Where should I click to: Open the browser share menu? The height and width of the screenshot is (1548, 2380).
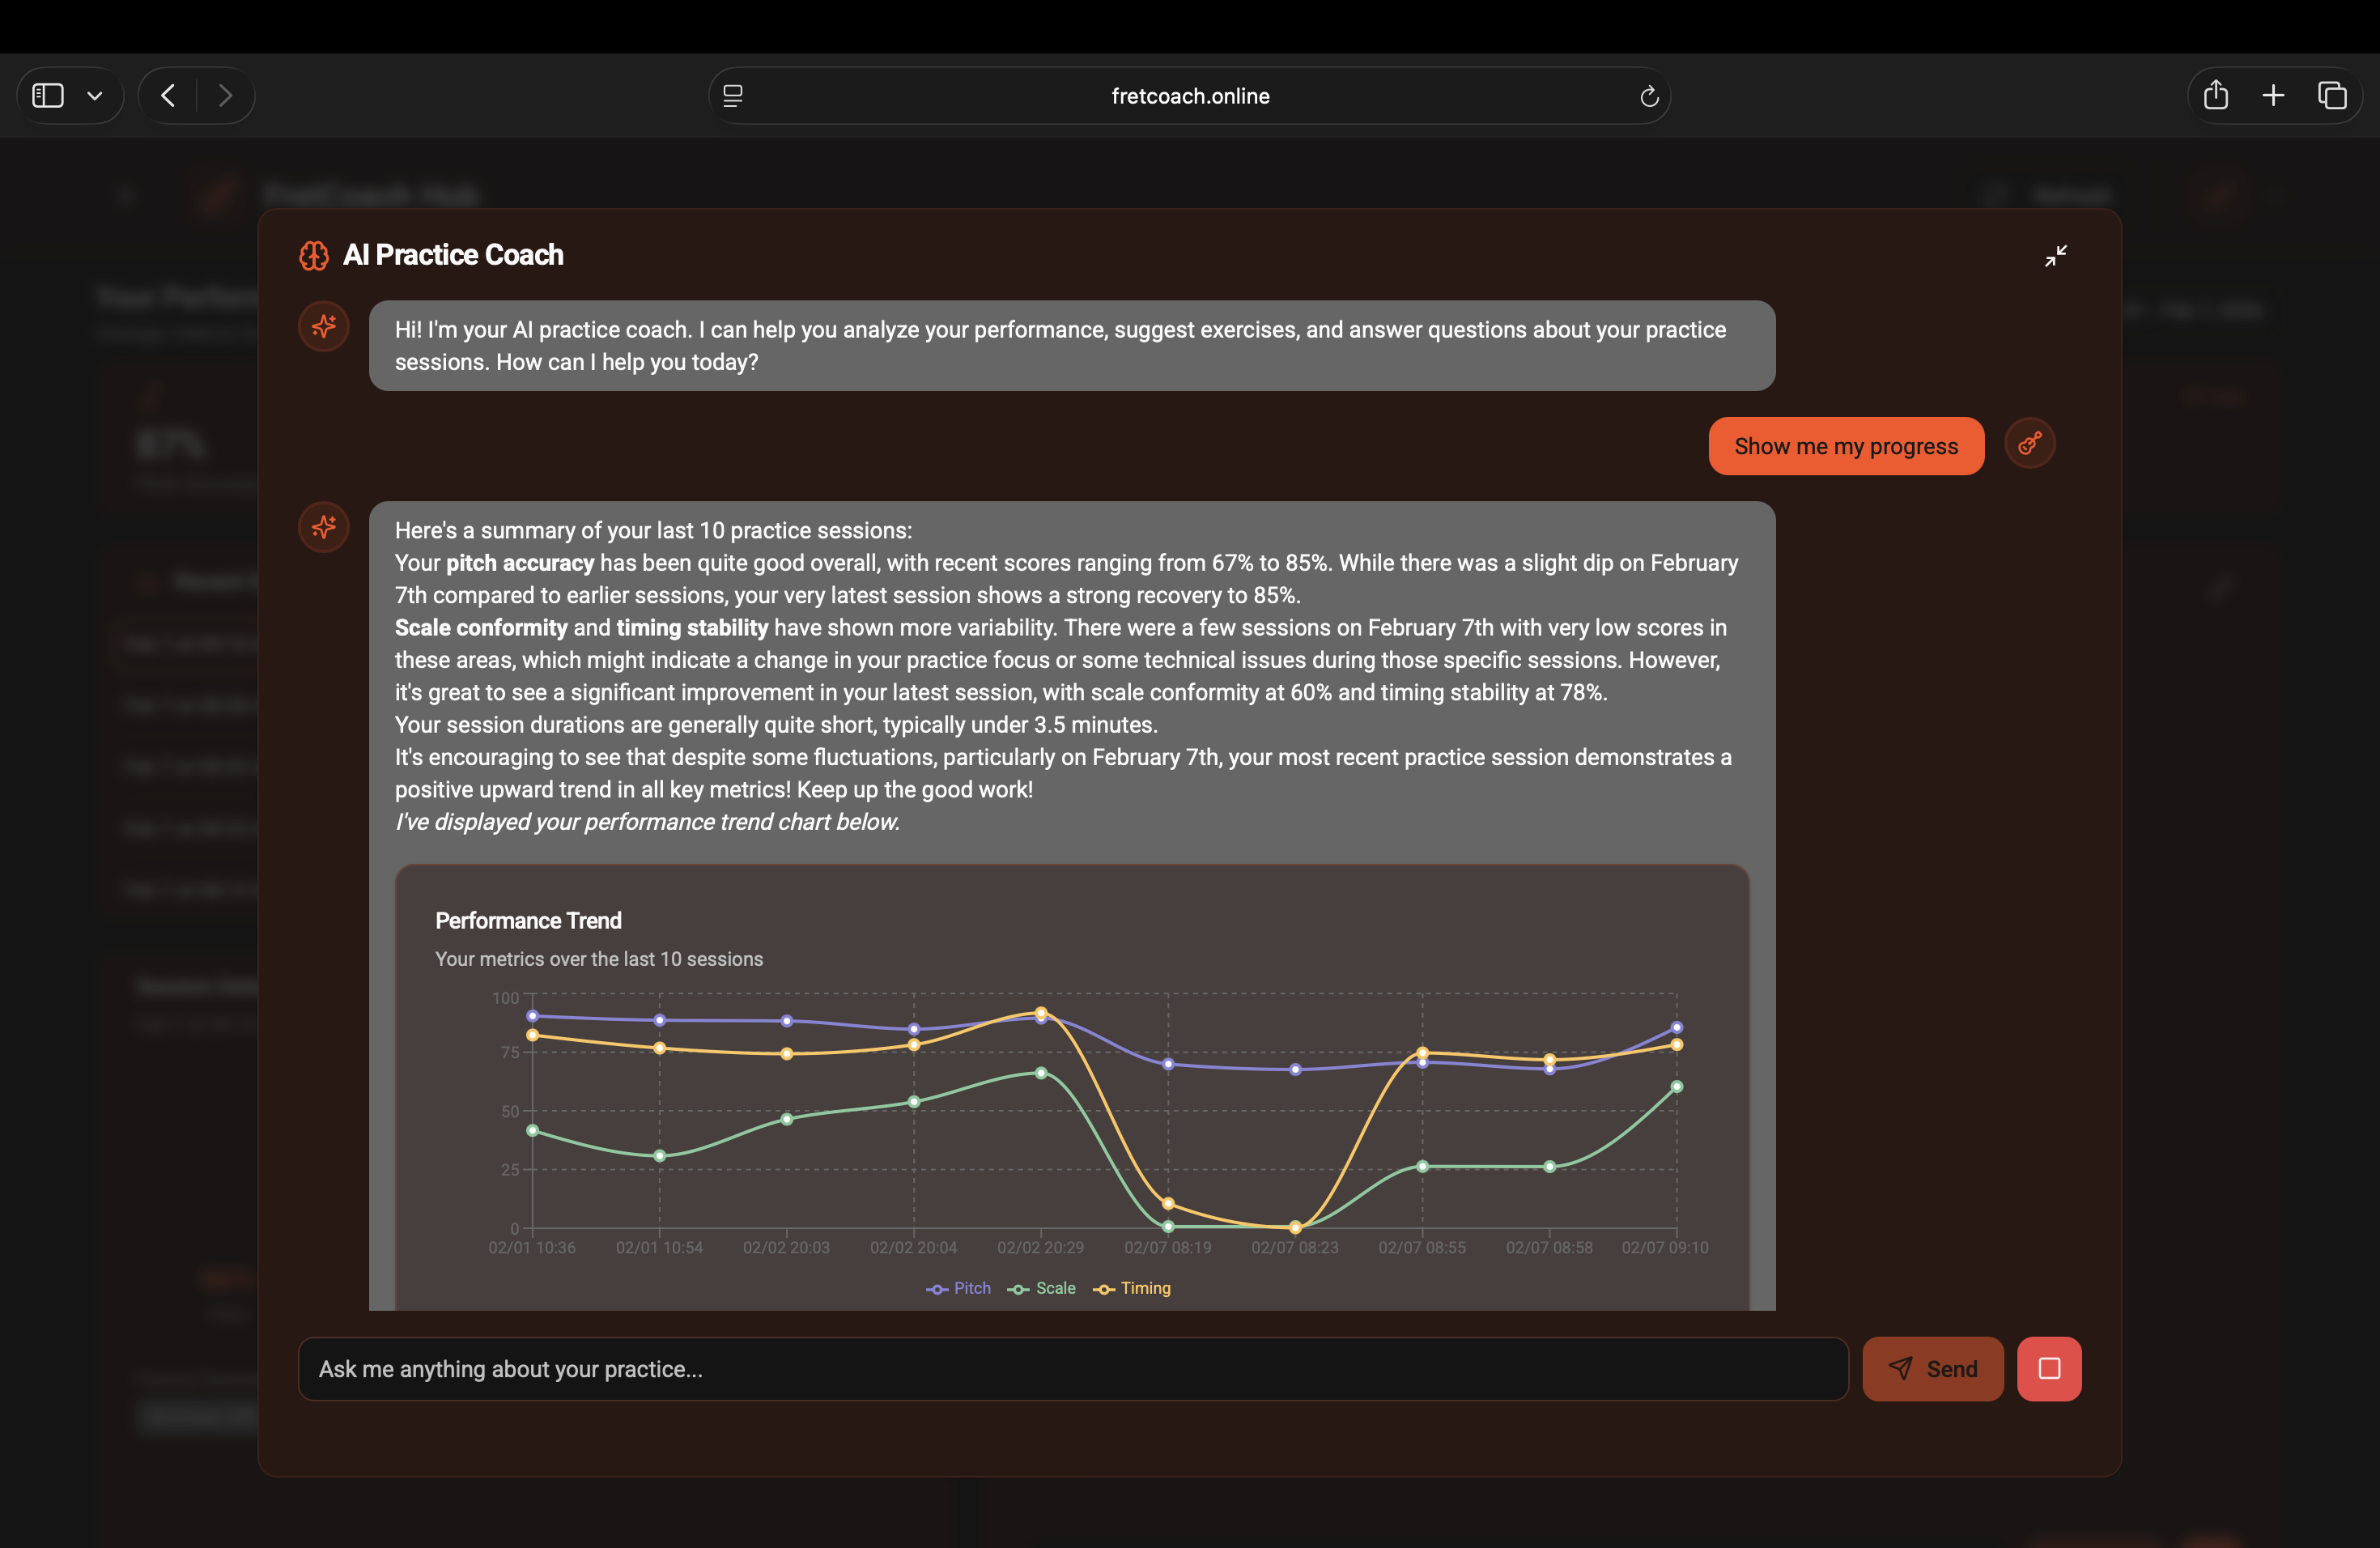tap(2216, 96)
